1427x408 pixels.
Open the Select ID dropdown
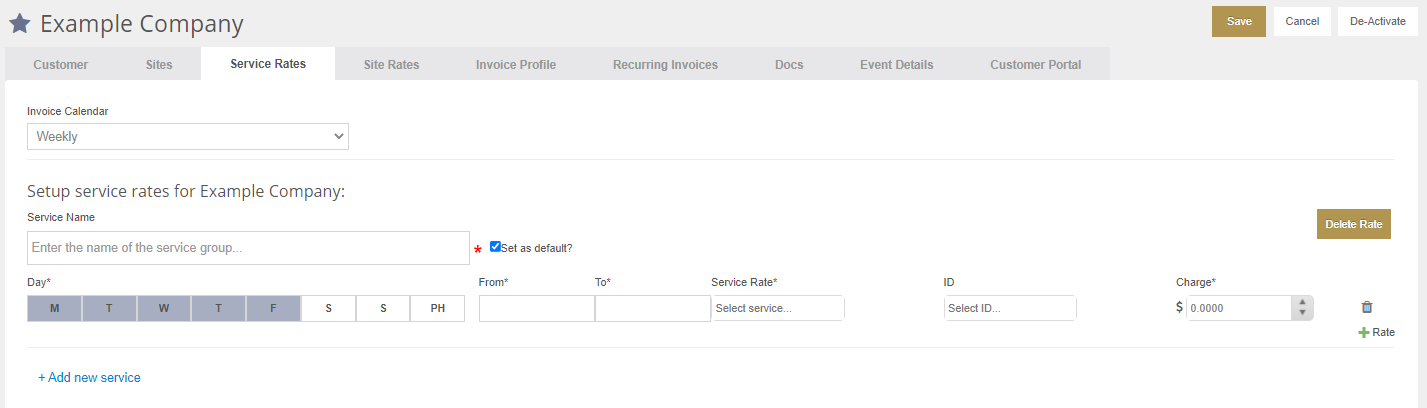coord(1010,308)
